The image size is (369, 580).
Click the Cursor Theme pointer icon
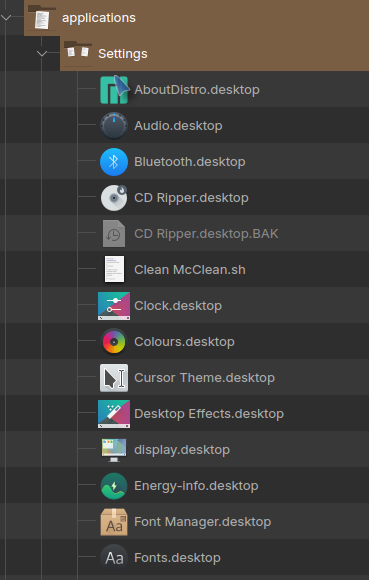click(x=114, y=378)
